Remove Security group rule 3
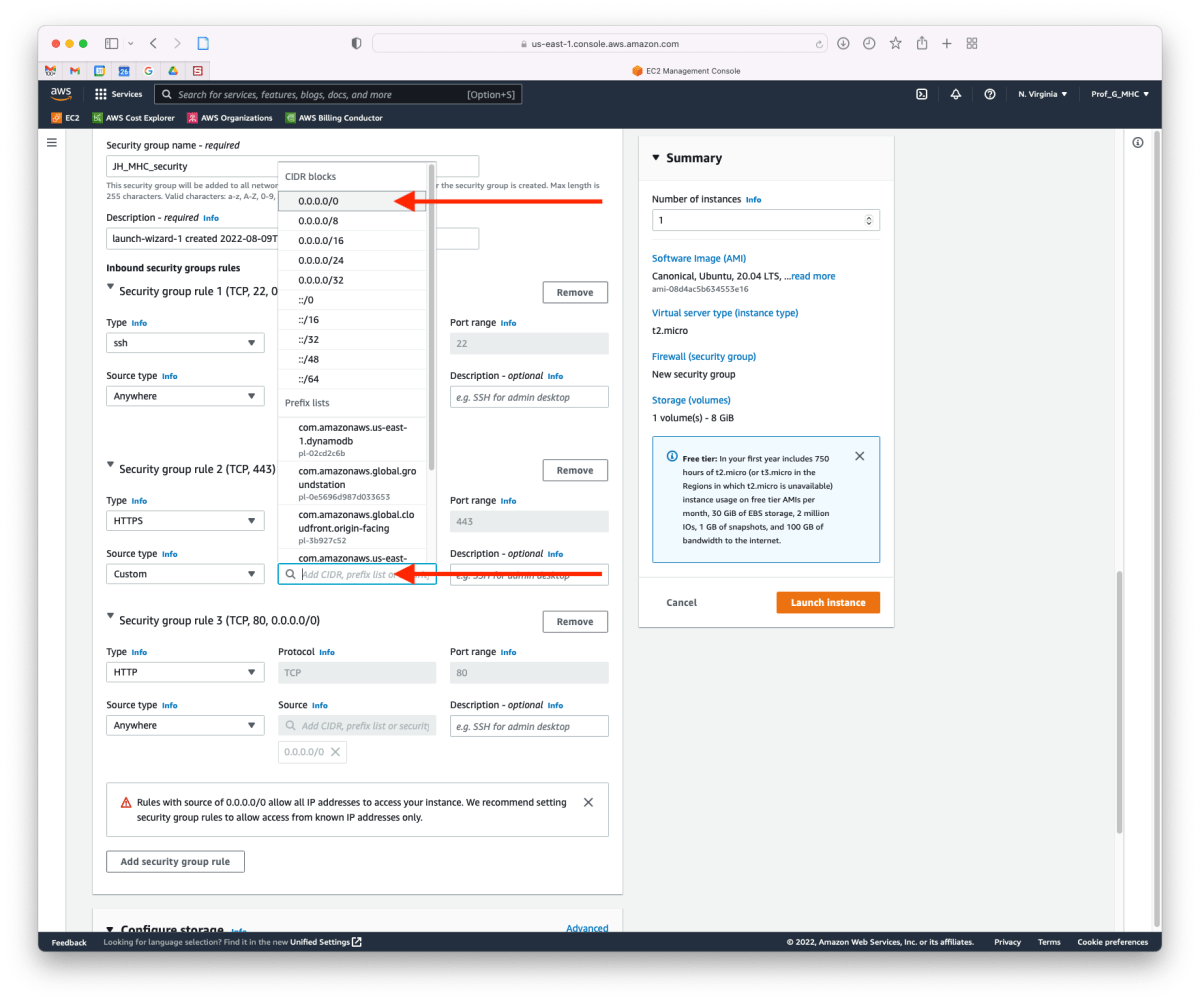1200x1002 pixels. coord(575,621)
